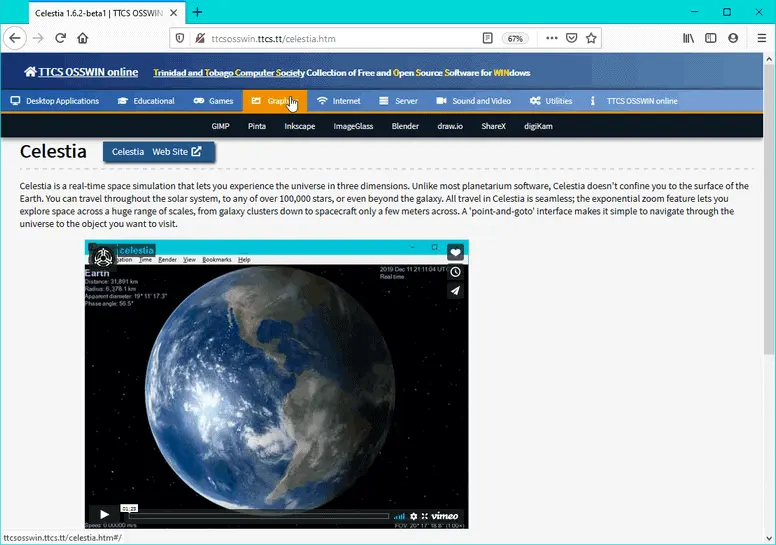
Task: Open TTCS OSSWIN online info menu
Action: (x=634, y=101)
